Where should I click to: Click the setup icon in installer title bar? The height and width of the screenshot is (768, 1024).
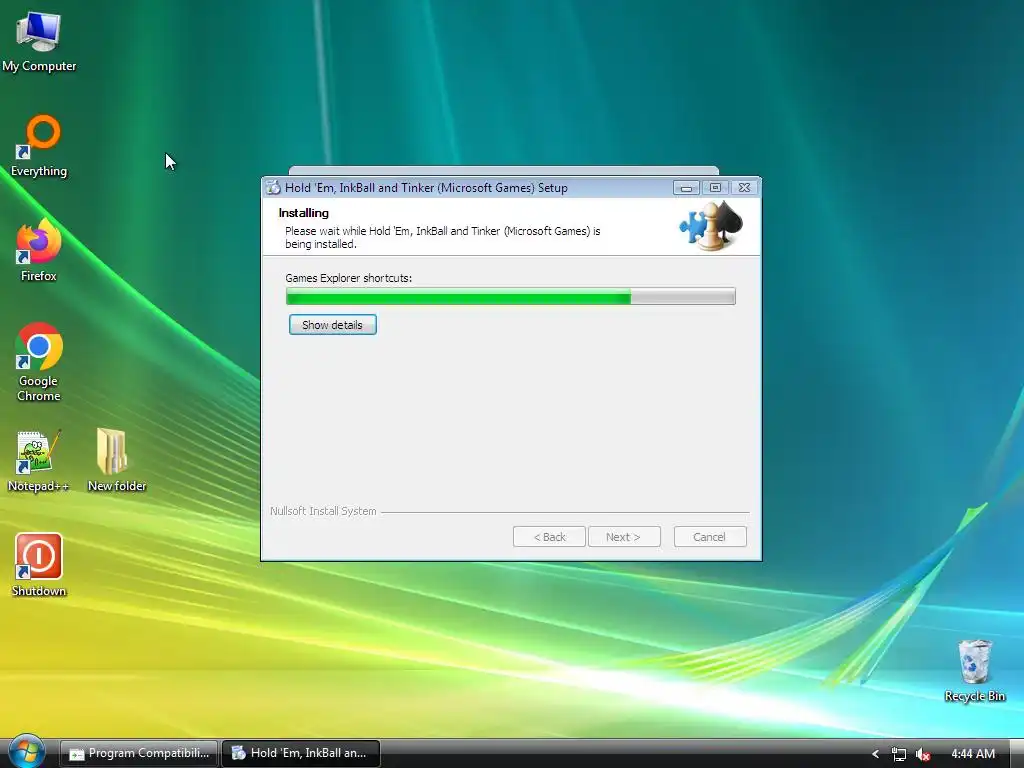(274, 188)
